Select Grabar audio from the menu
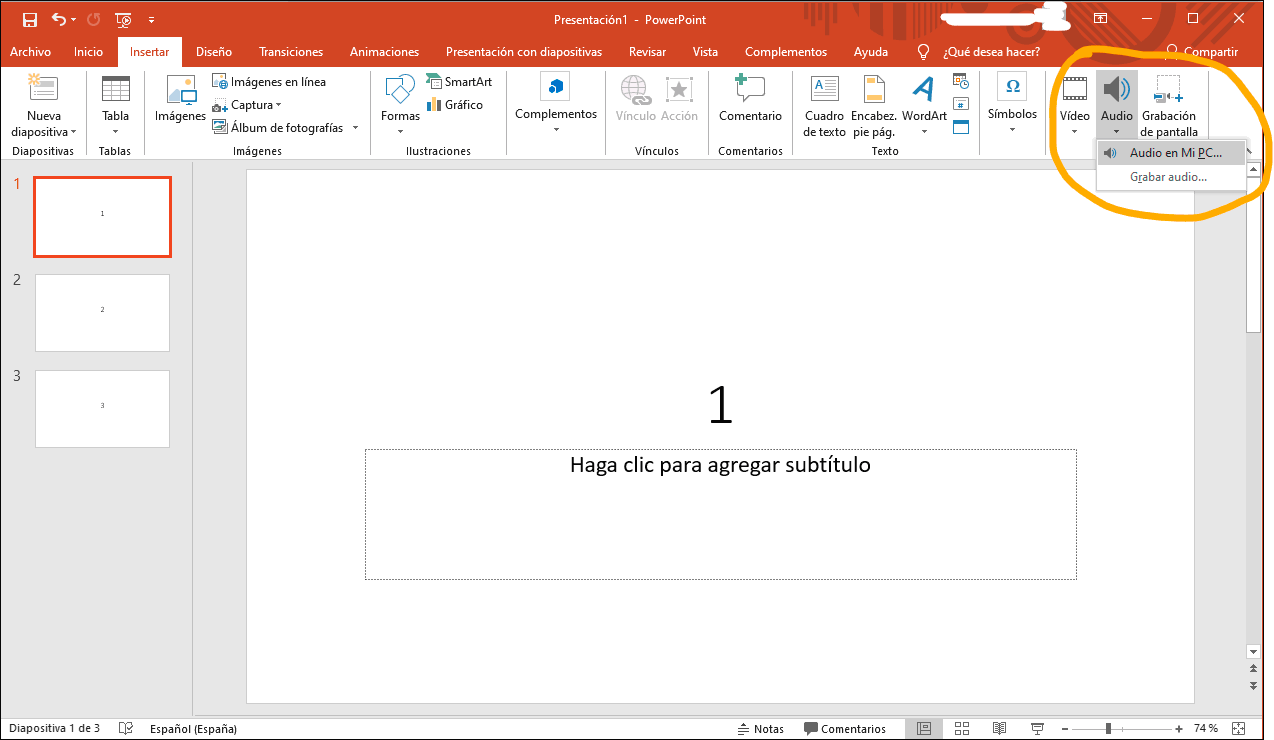The height and width of the screenshot is (740, 1274). (1168, 177)
